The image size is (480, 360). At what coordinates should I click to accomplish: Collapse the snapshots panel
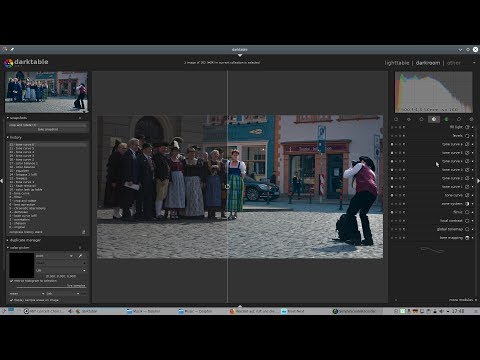click(x=8, y=118)
